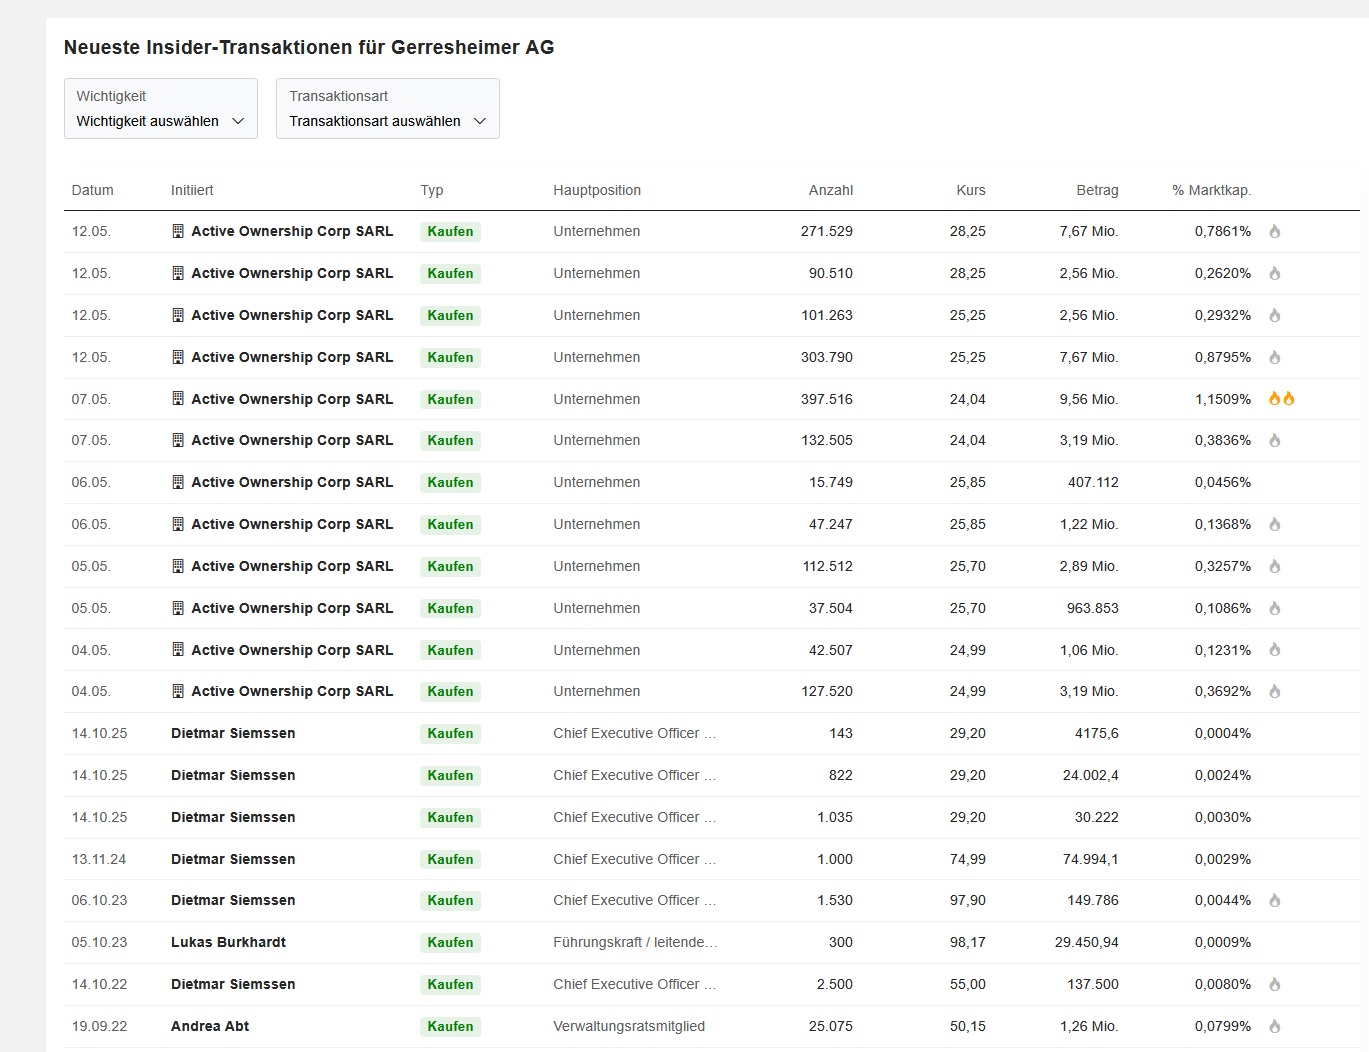
Task: Click the company building icon in the 90.510 row
Action: point(178,273)
